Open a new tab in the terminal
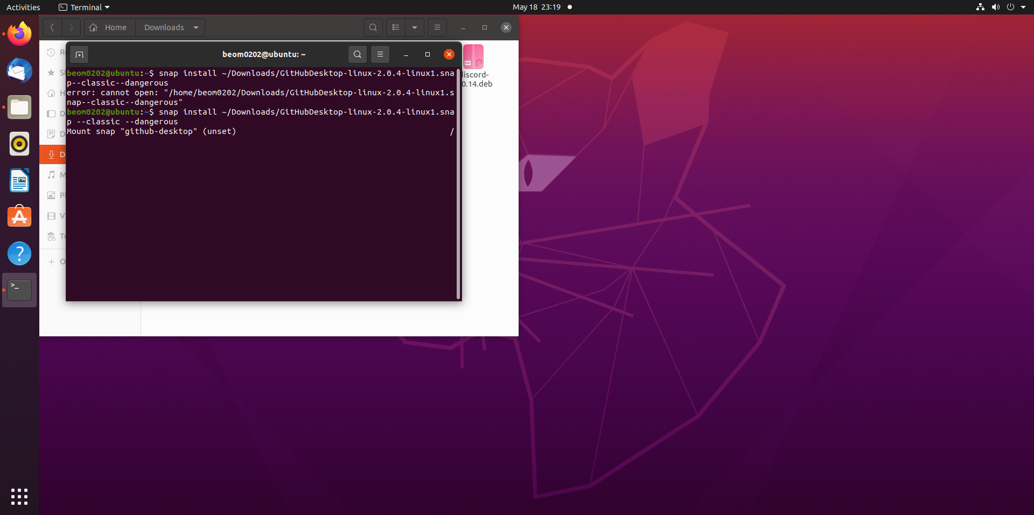The image size is (1034, 515). (x=79, y=55)
